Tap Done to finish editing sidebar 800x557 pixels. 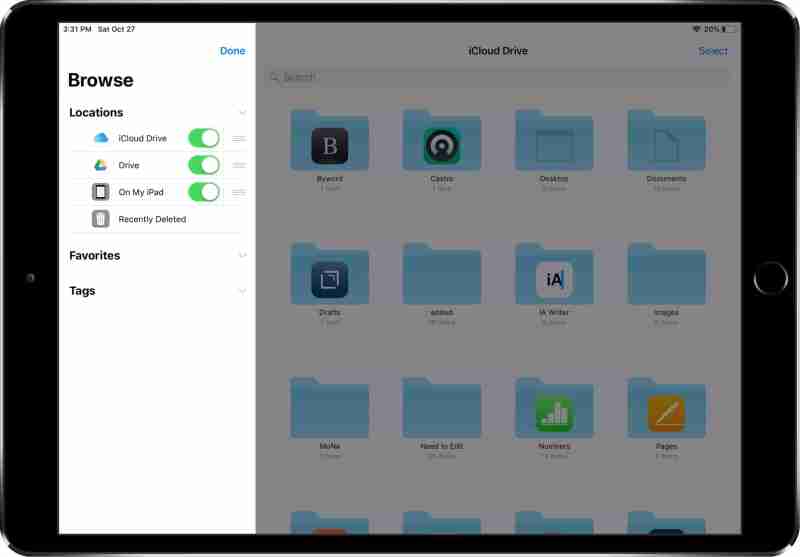(233, 51)
